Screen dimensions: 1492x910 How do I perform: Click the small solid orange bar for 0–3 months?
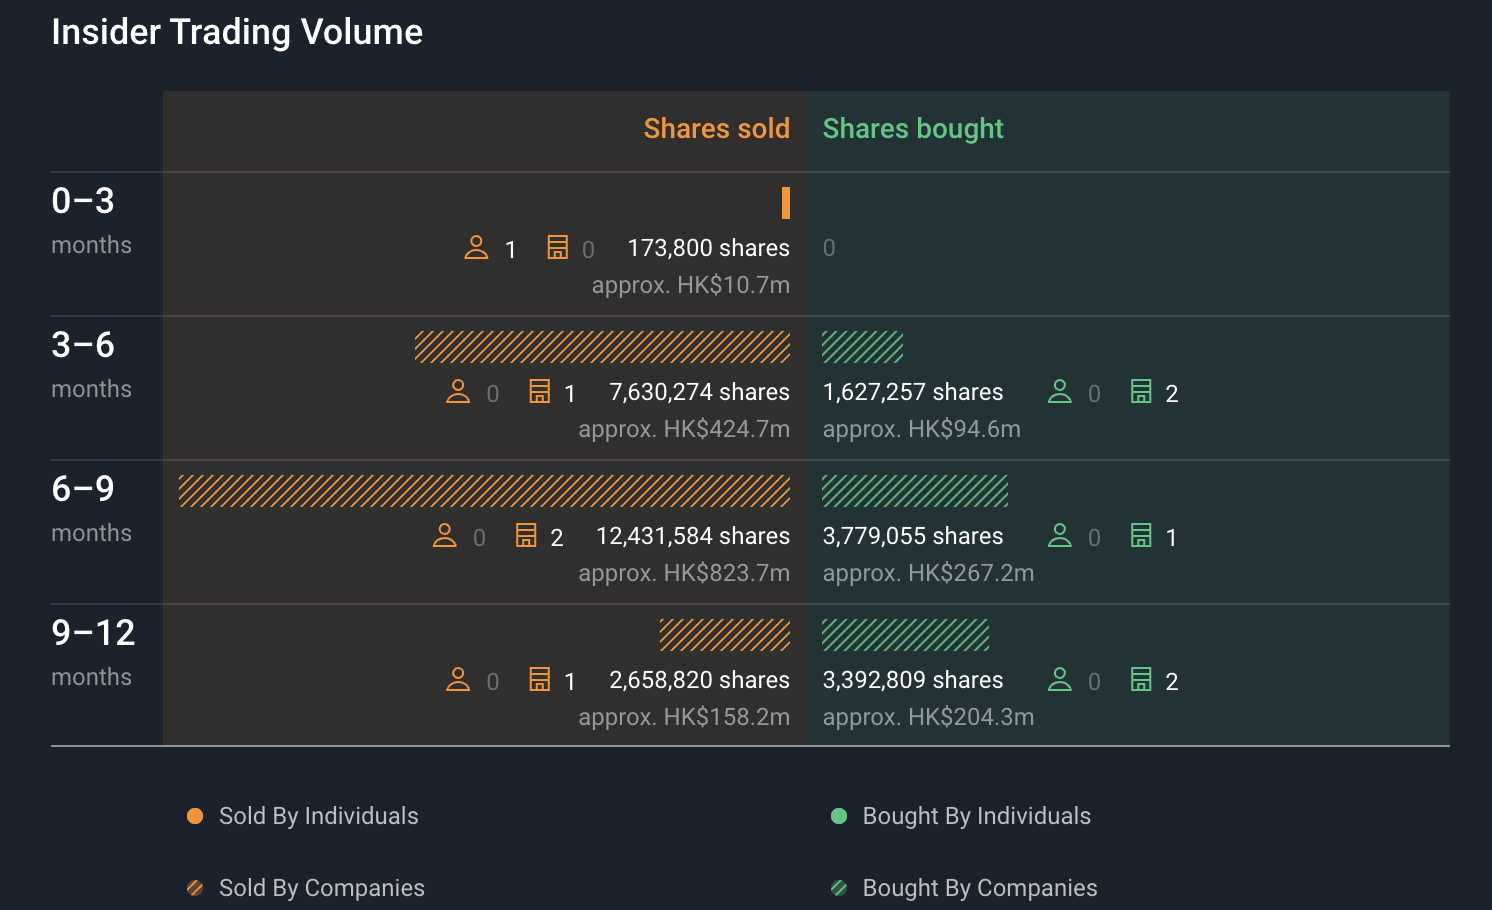pos(786,203)
